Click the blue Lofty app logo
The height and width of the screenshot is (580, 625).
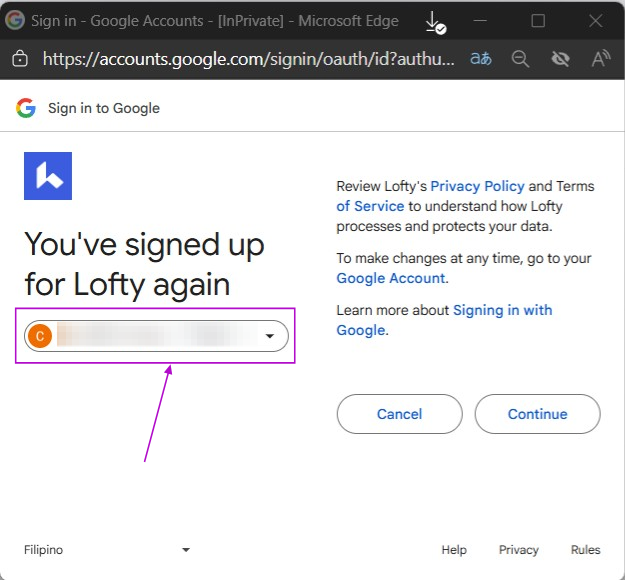[48, 176]
